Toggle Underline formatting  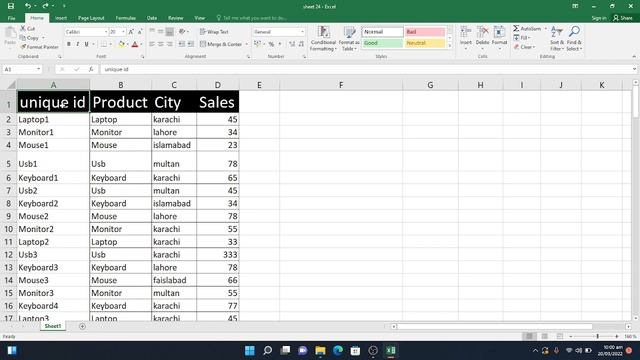click(87, 44)
